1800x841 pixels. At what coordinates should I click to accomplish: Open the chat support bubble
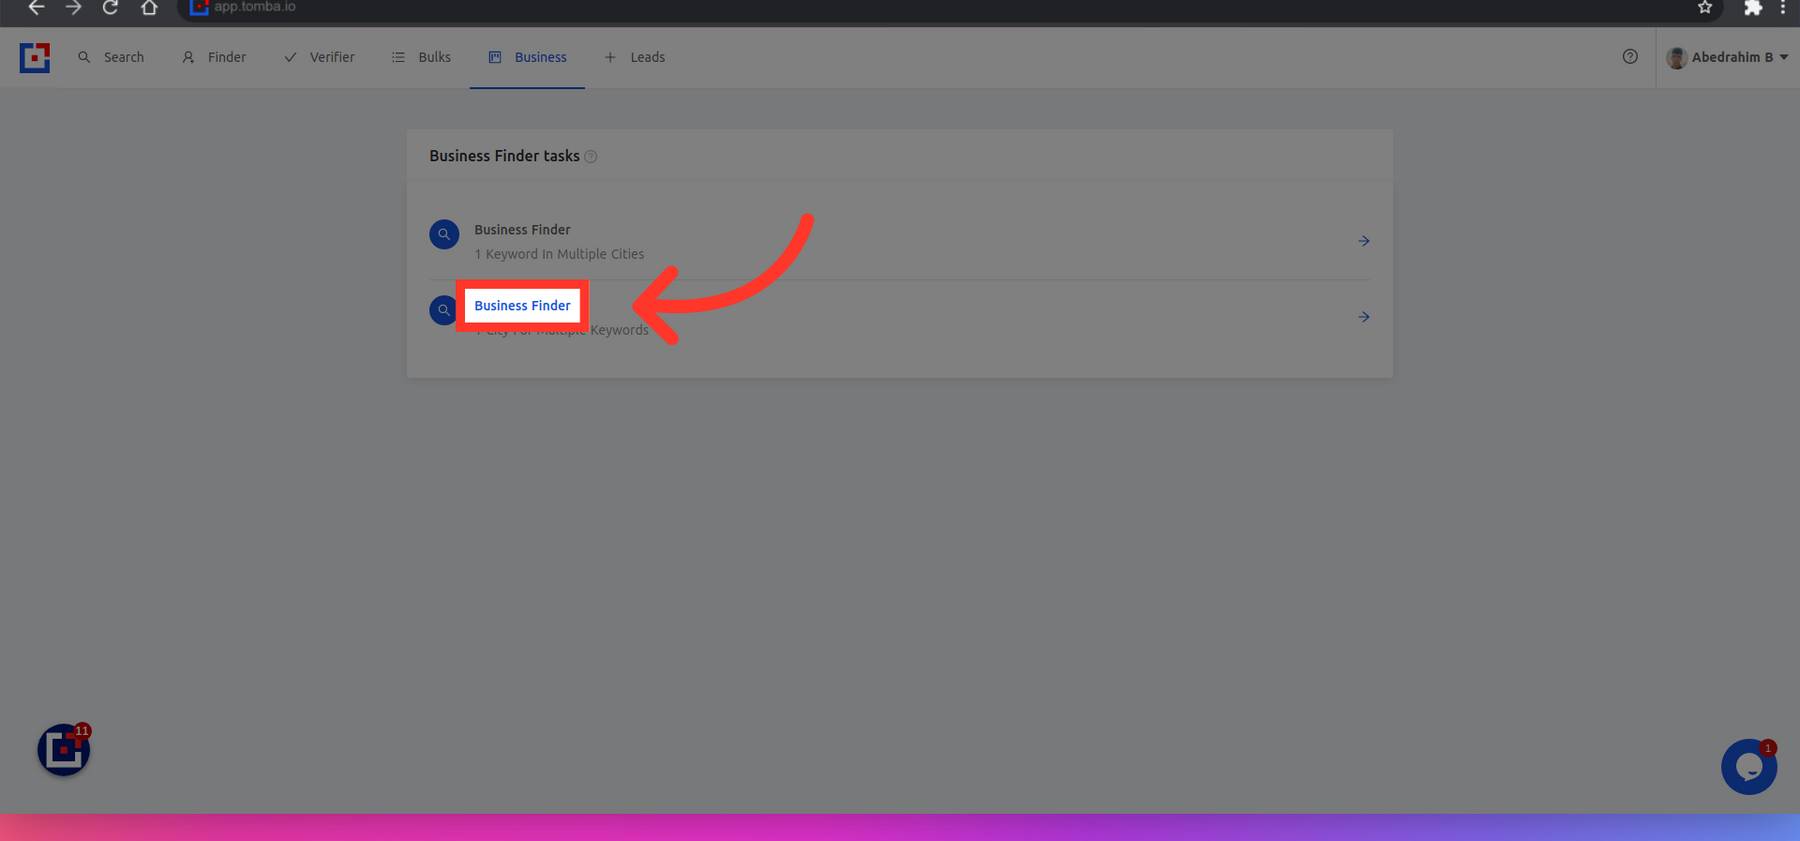click(1748, 767)
